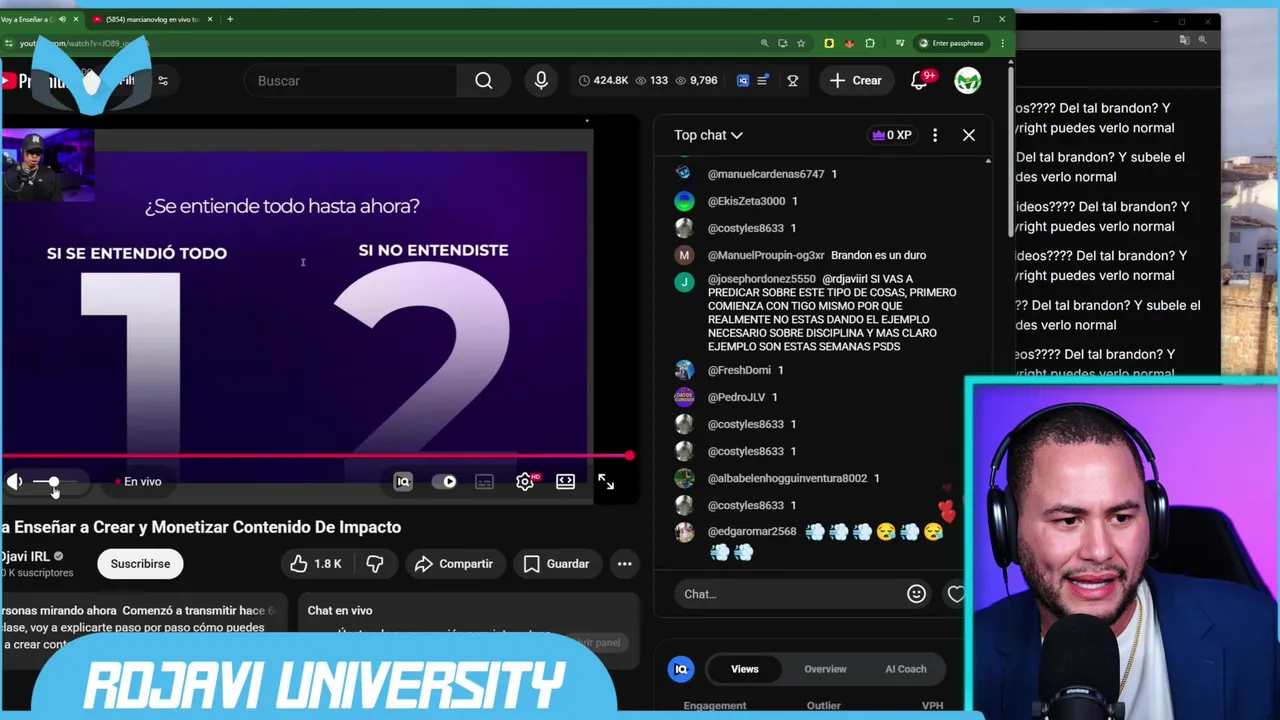Click the YouTube search magnifier button
Viewport: 1280px width, 720px height.
[x=484, y=81]
